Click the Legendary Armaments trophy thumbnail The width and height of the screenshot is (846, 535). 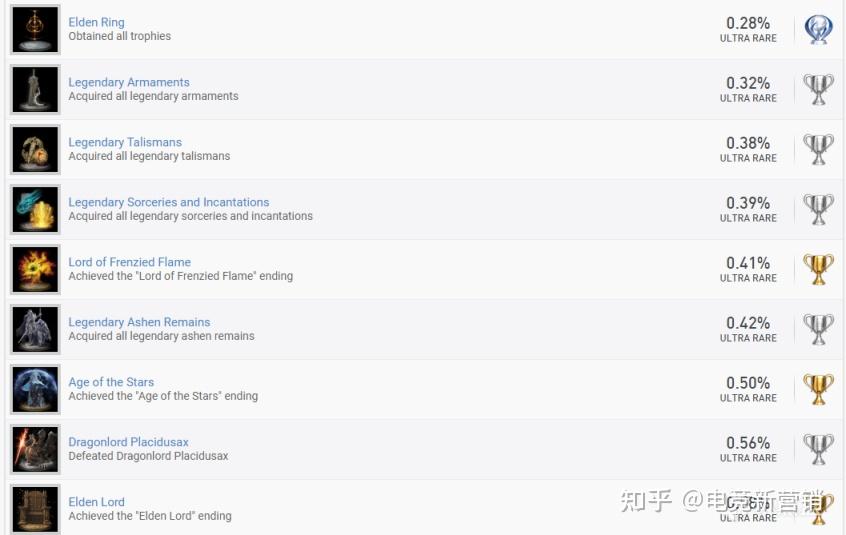click(35, 90)
